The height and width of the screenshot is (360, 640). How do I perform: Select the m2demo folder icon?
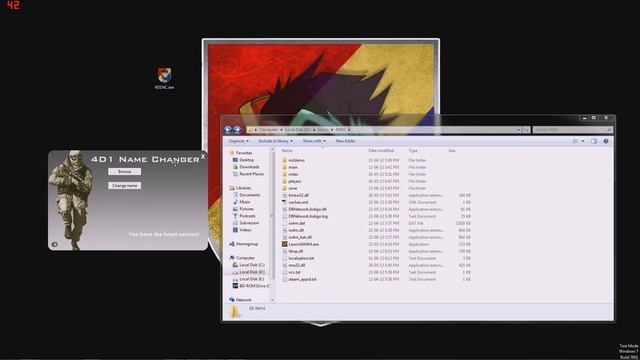284,160
